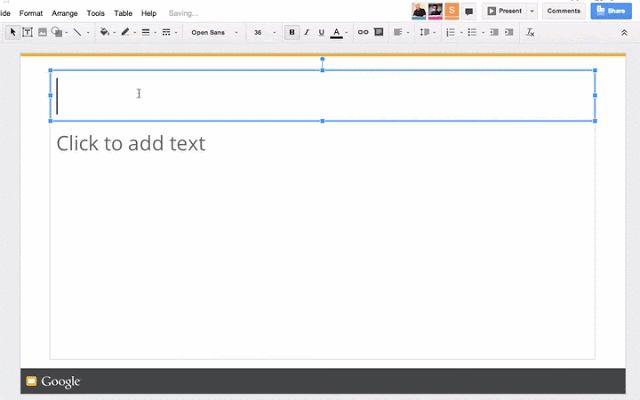Open the Table menu

122,13
